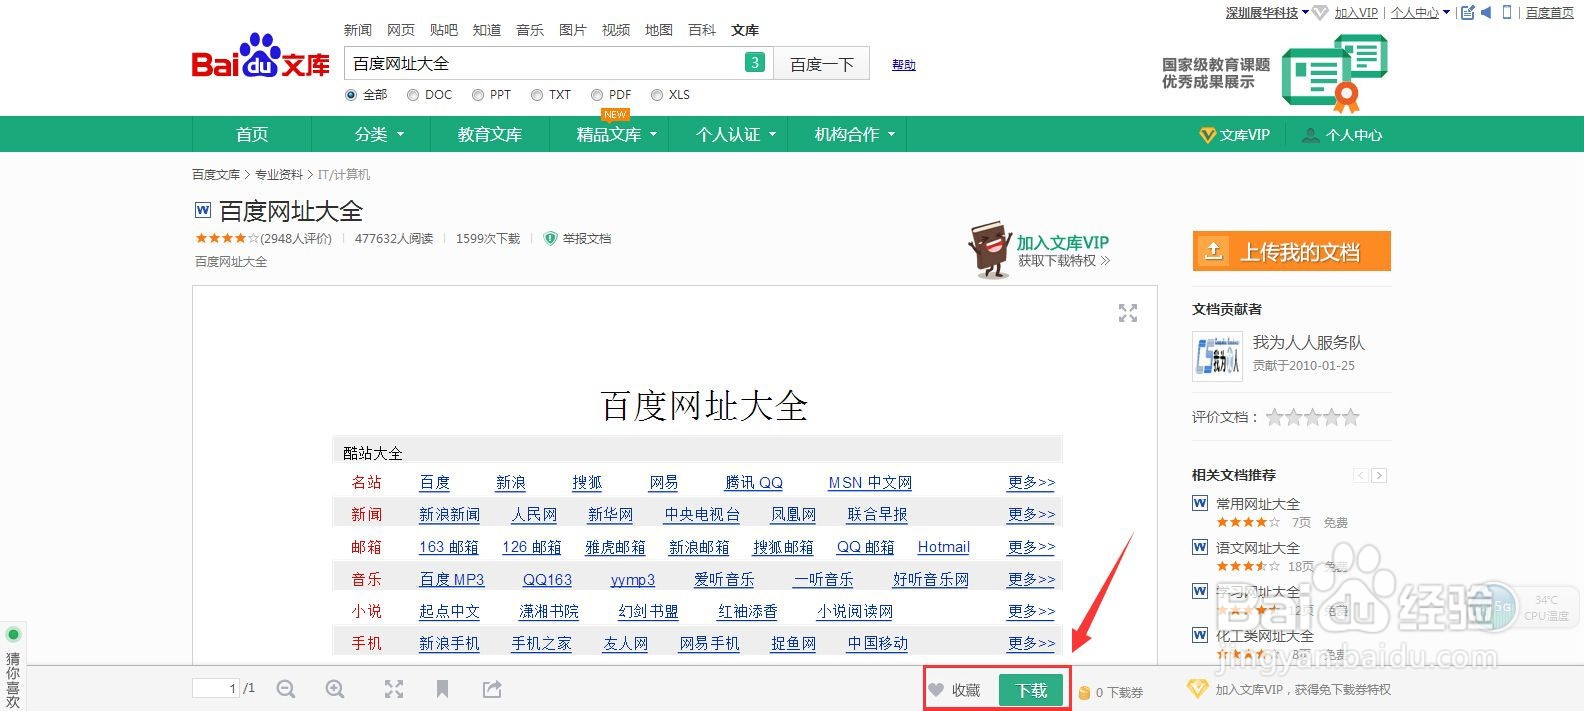Click the green 下载 button
Screen dimensions: 1584x711
click(x=1031, y=690)
